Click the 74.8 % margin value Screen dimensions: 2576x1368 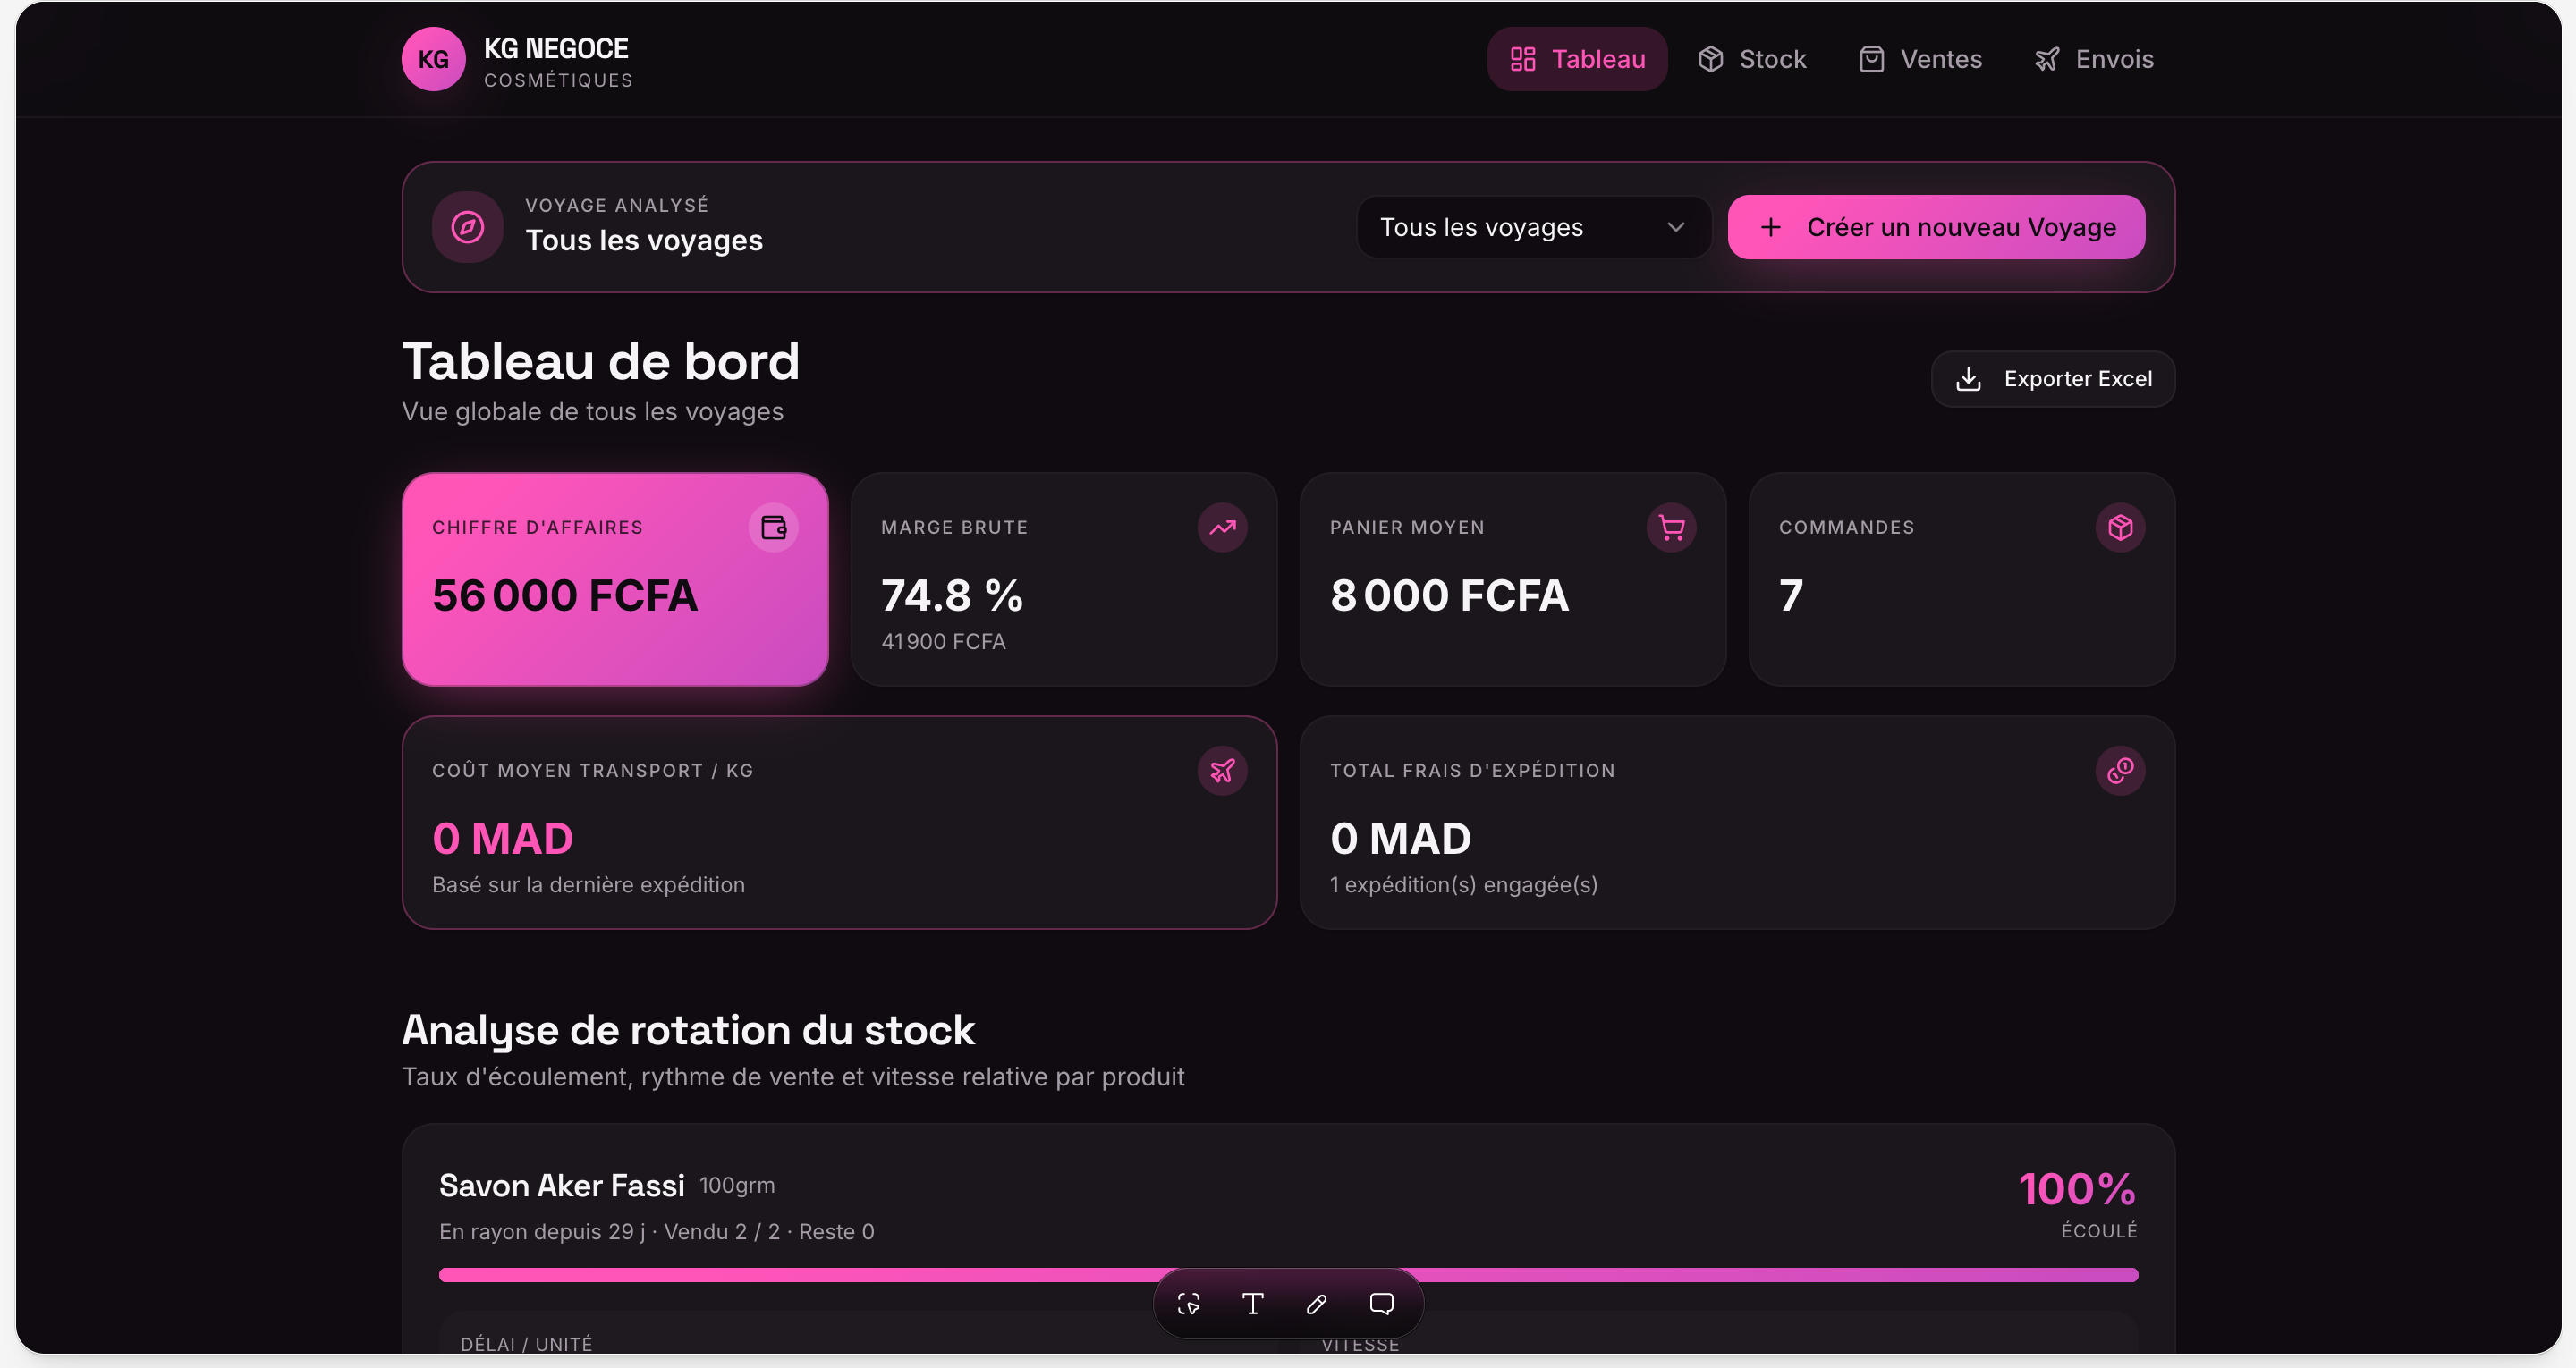(x=952, y=595)
